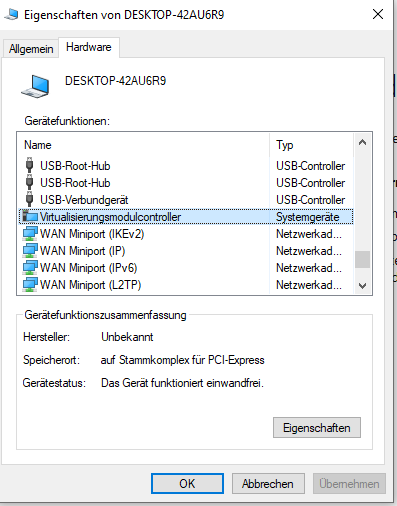Sort the device list by Typ column
Image resolution: width=397 pixels, height=506 pixels.
311,145
